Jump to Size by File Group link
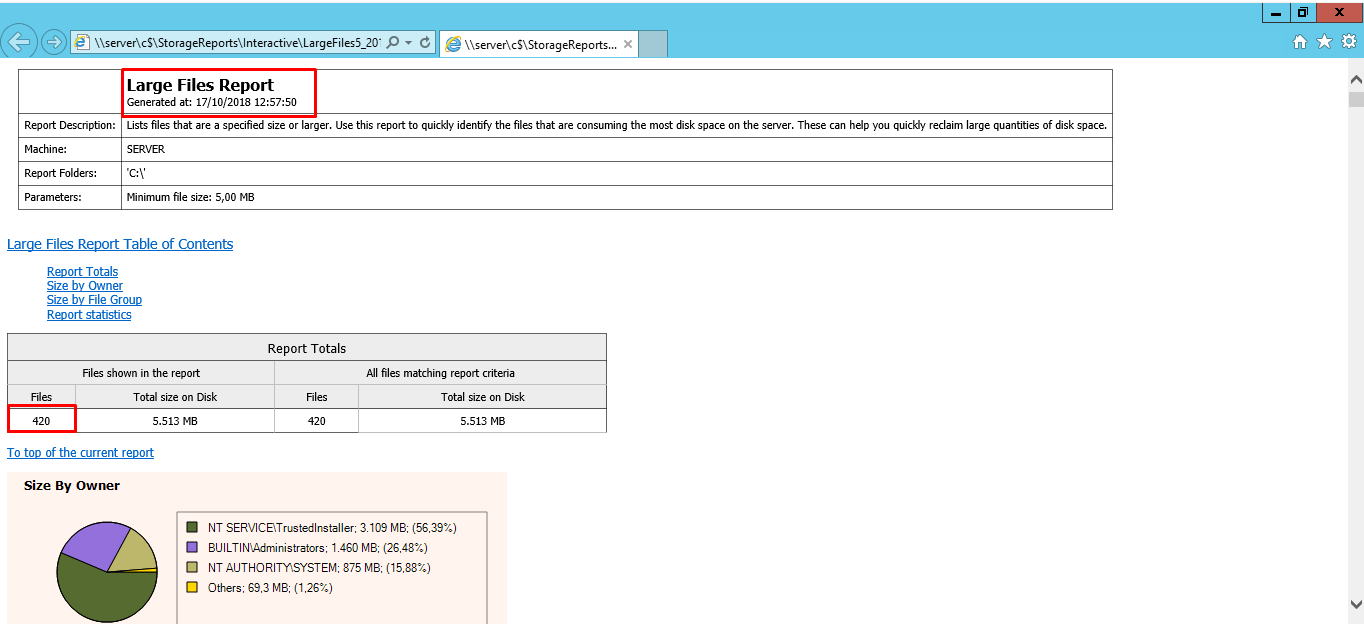The width and height of the screenshot is (1364, 624). tap(94, 300)
